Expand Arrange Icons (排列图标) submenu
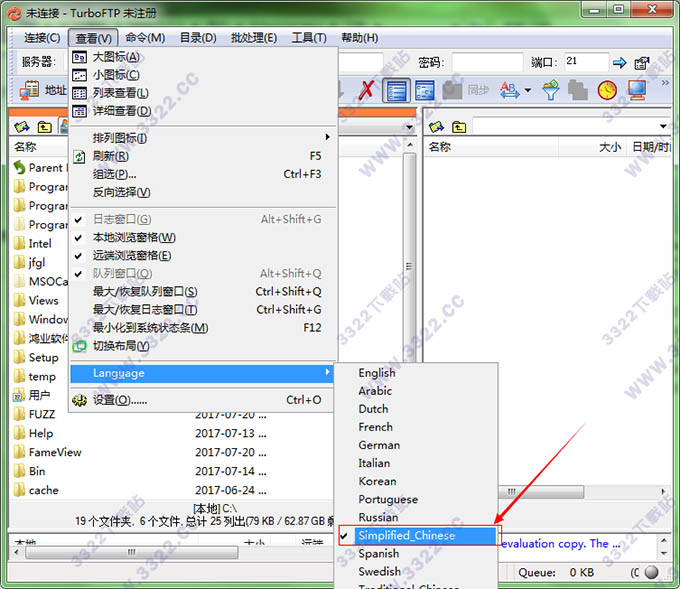Image resolution: width=680 pixels, height=589 pixels. pyautogui.click(x=203, y=138)
